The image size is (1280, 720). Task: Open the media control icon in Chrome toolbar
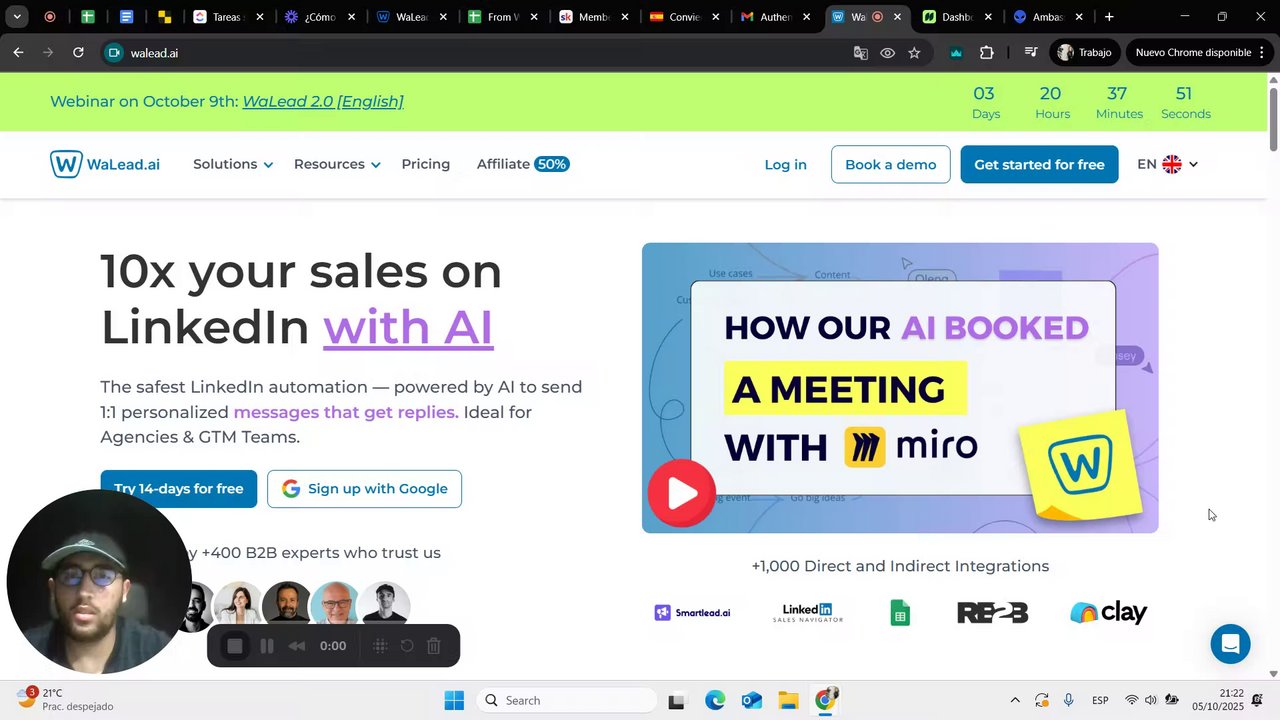click(1031, 53)
